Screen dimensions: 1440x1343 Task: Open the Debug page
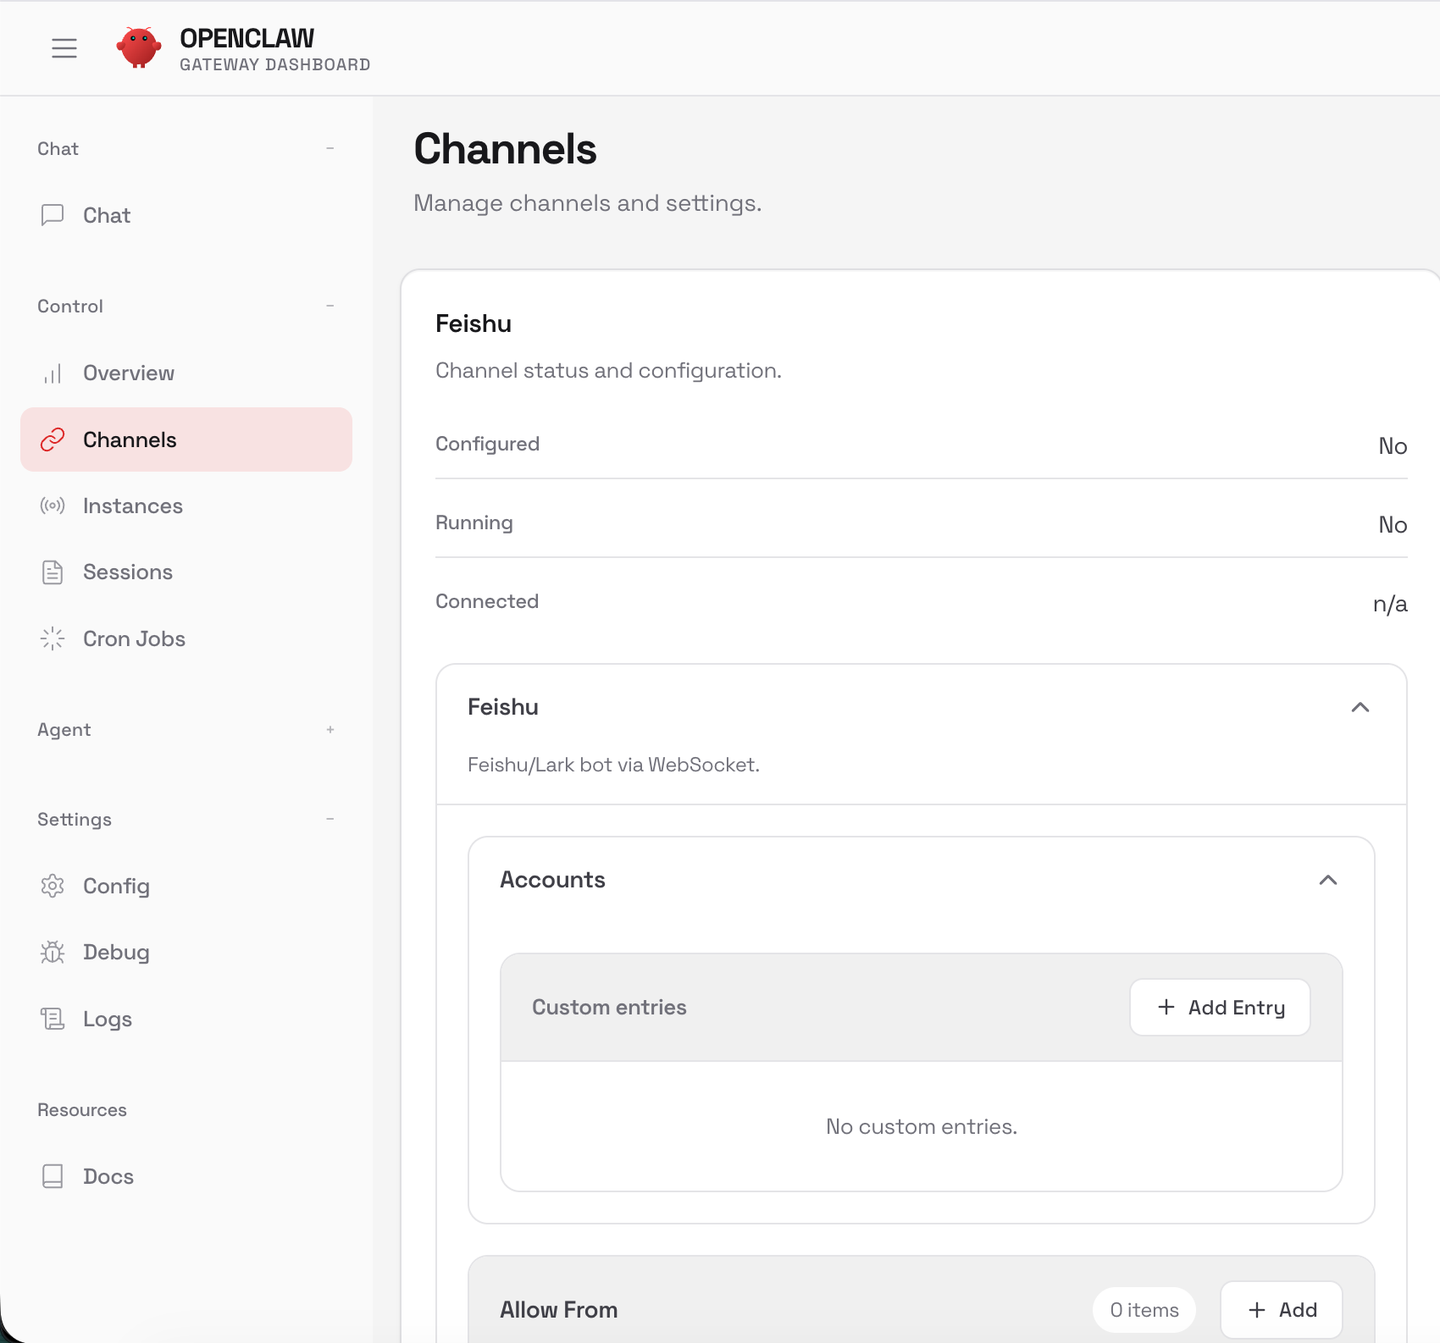[186, 952]
